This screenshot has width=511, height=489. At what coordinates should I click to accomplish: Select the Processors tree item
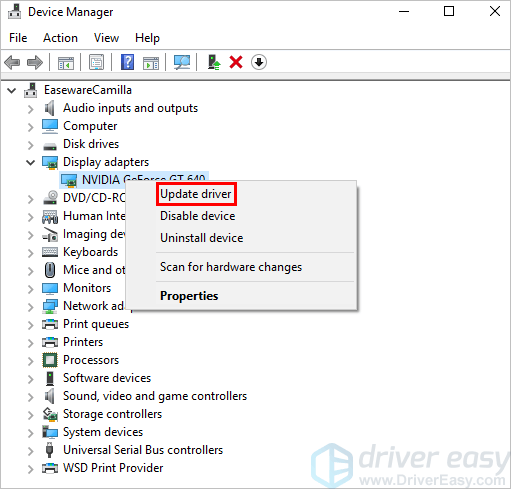tap(91, 360)
